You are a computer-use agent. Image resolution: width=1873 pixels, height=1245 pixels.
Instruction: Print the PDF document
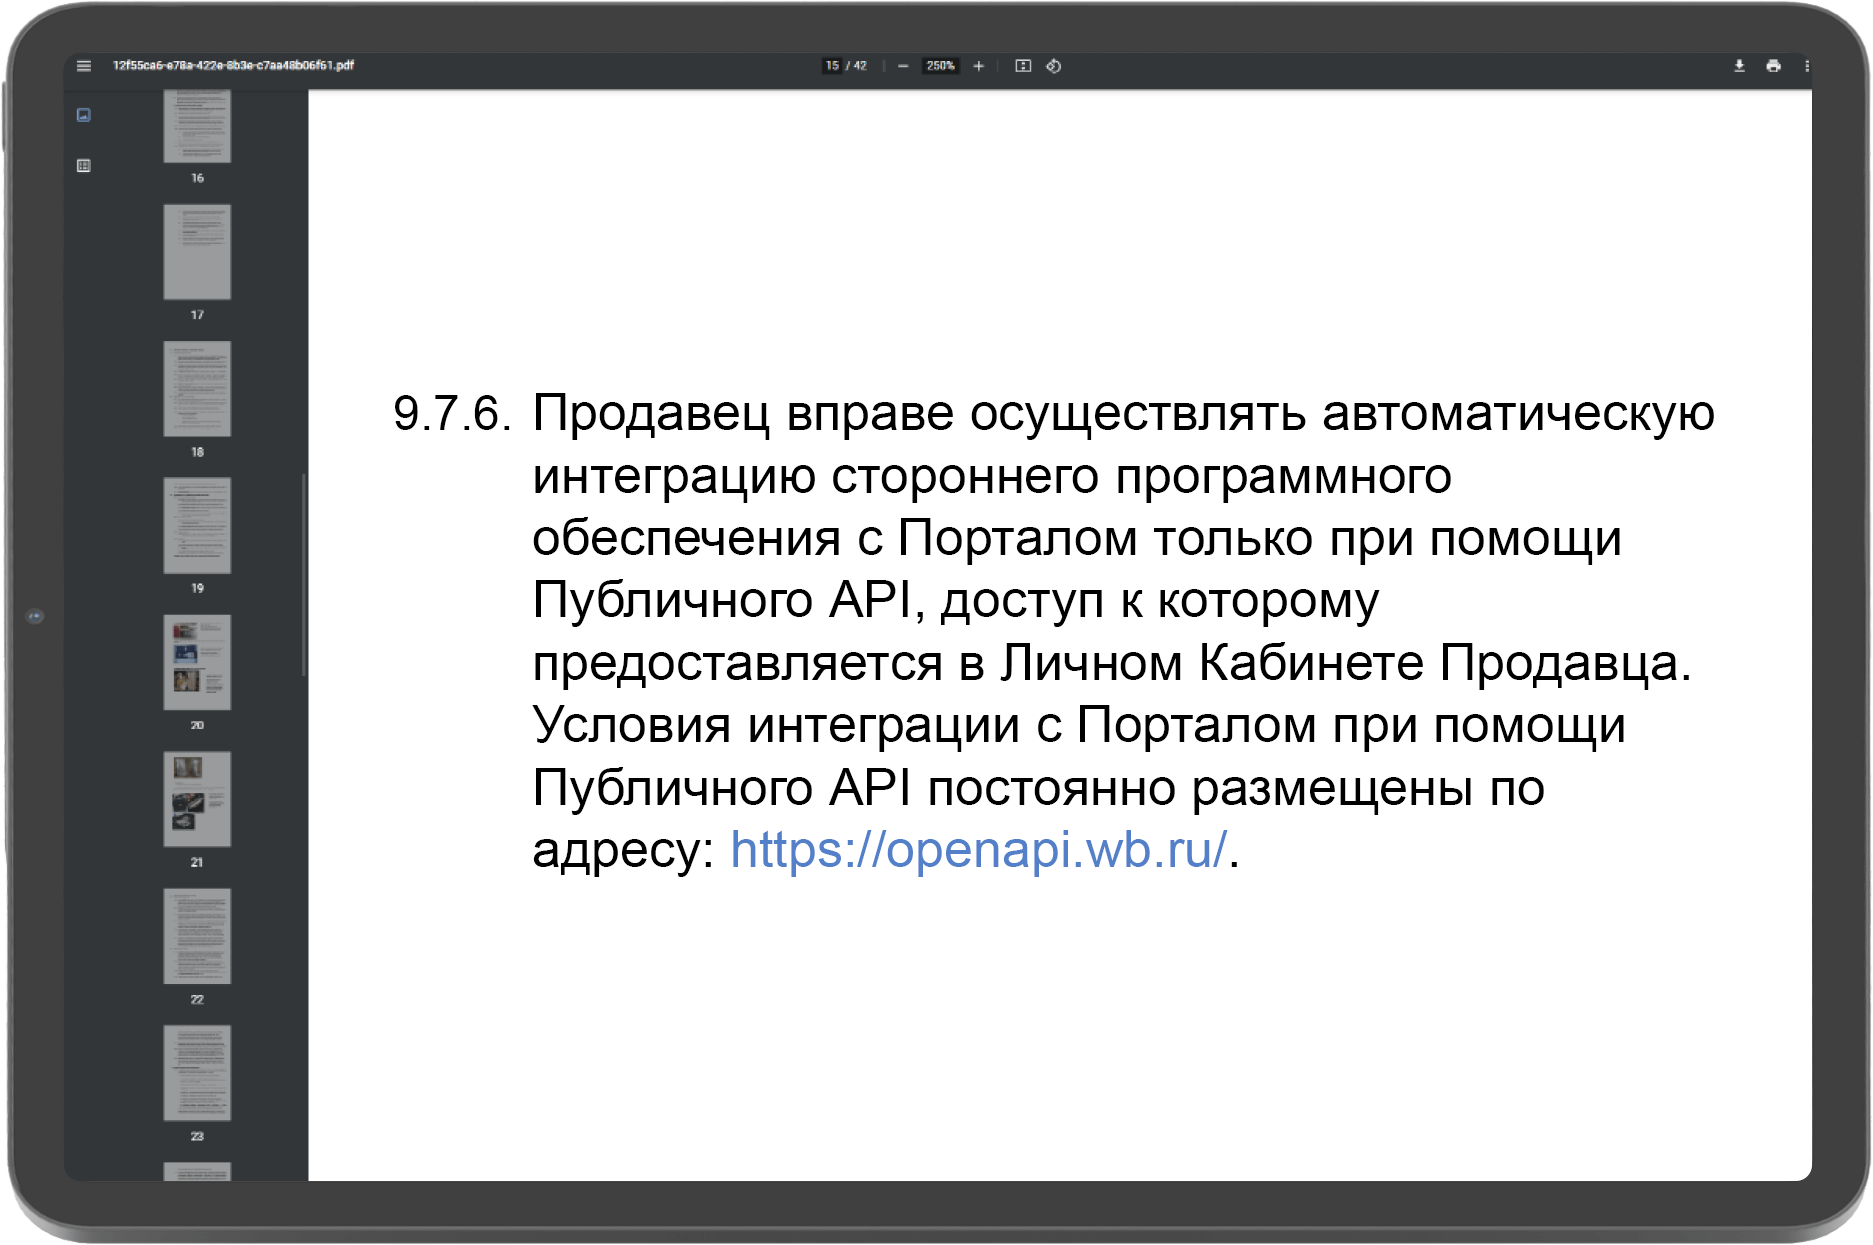pos(1773,66)
